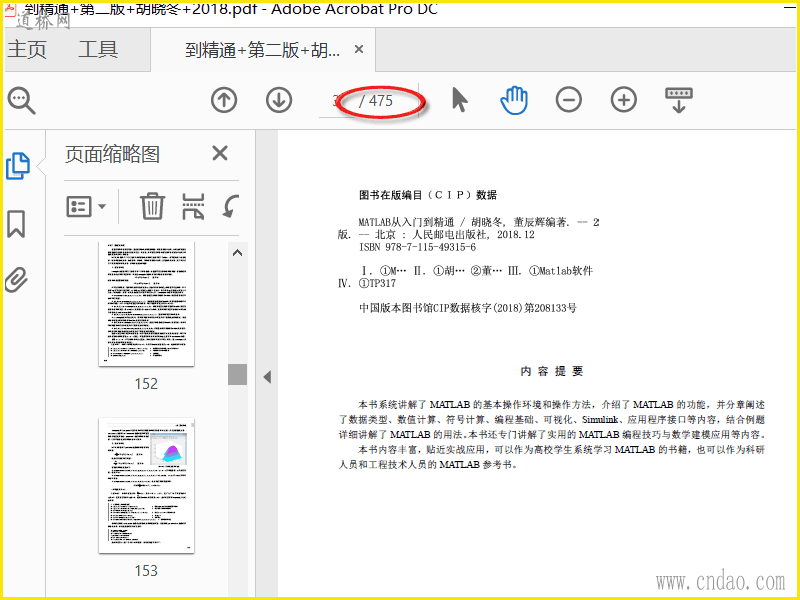This screenshot has height=600, width=800.
Task: Click the current page number field
Action: 337,101
